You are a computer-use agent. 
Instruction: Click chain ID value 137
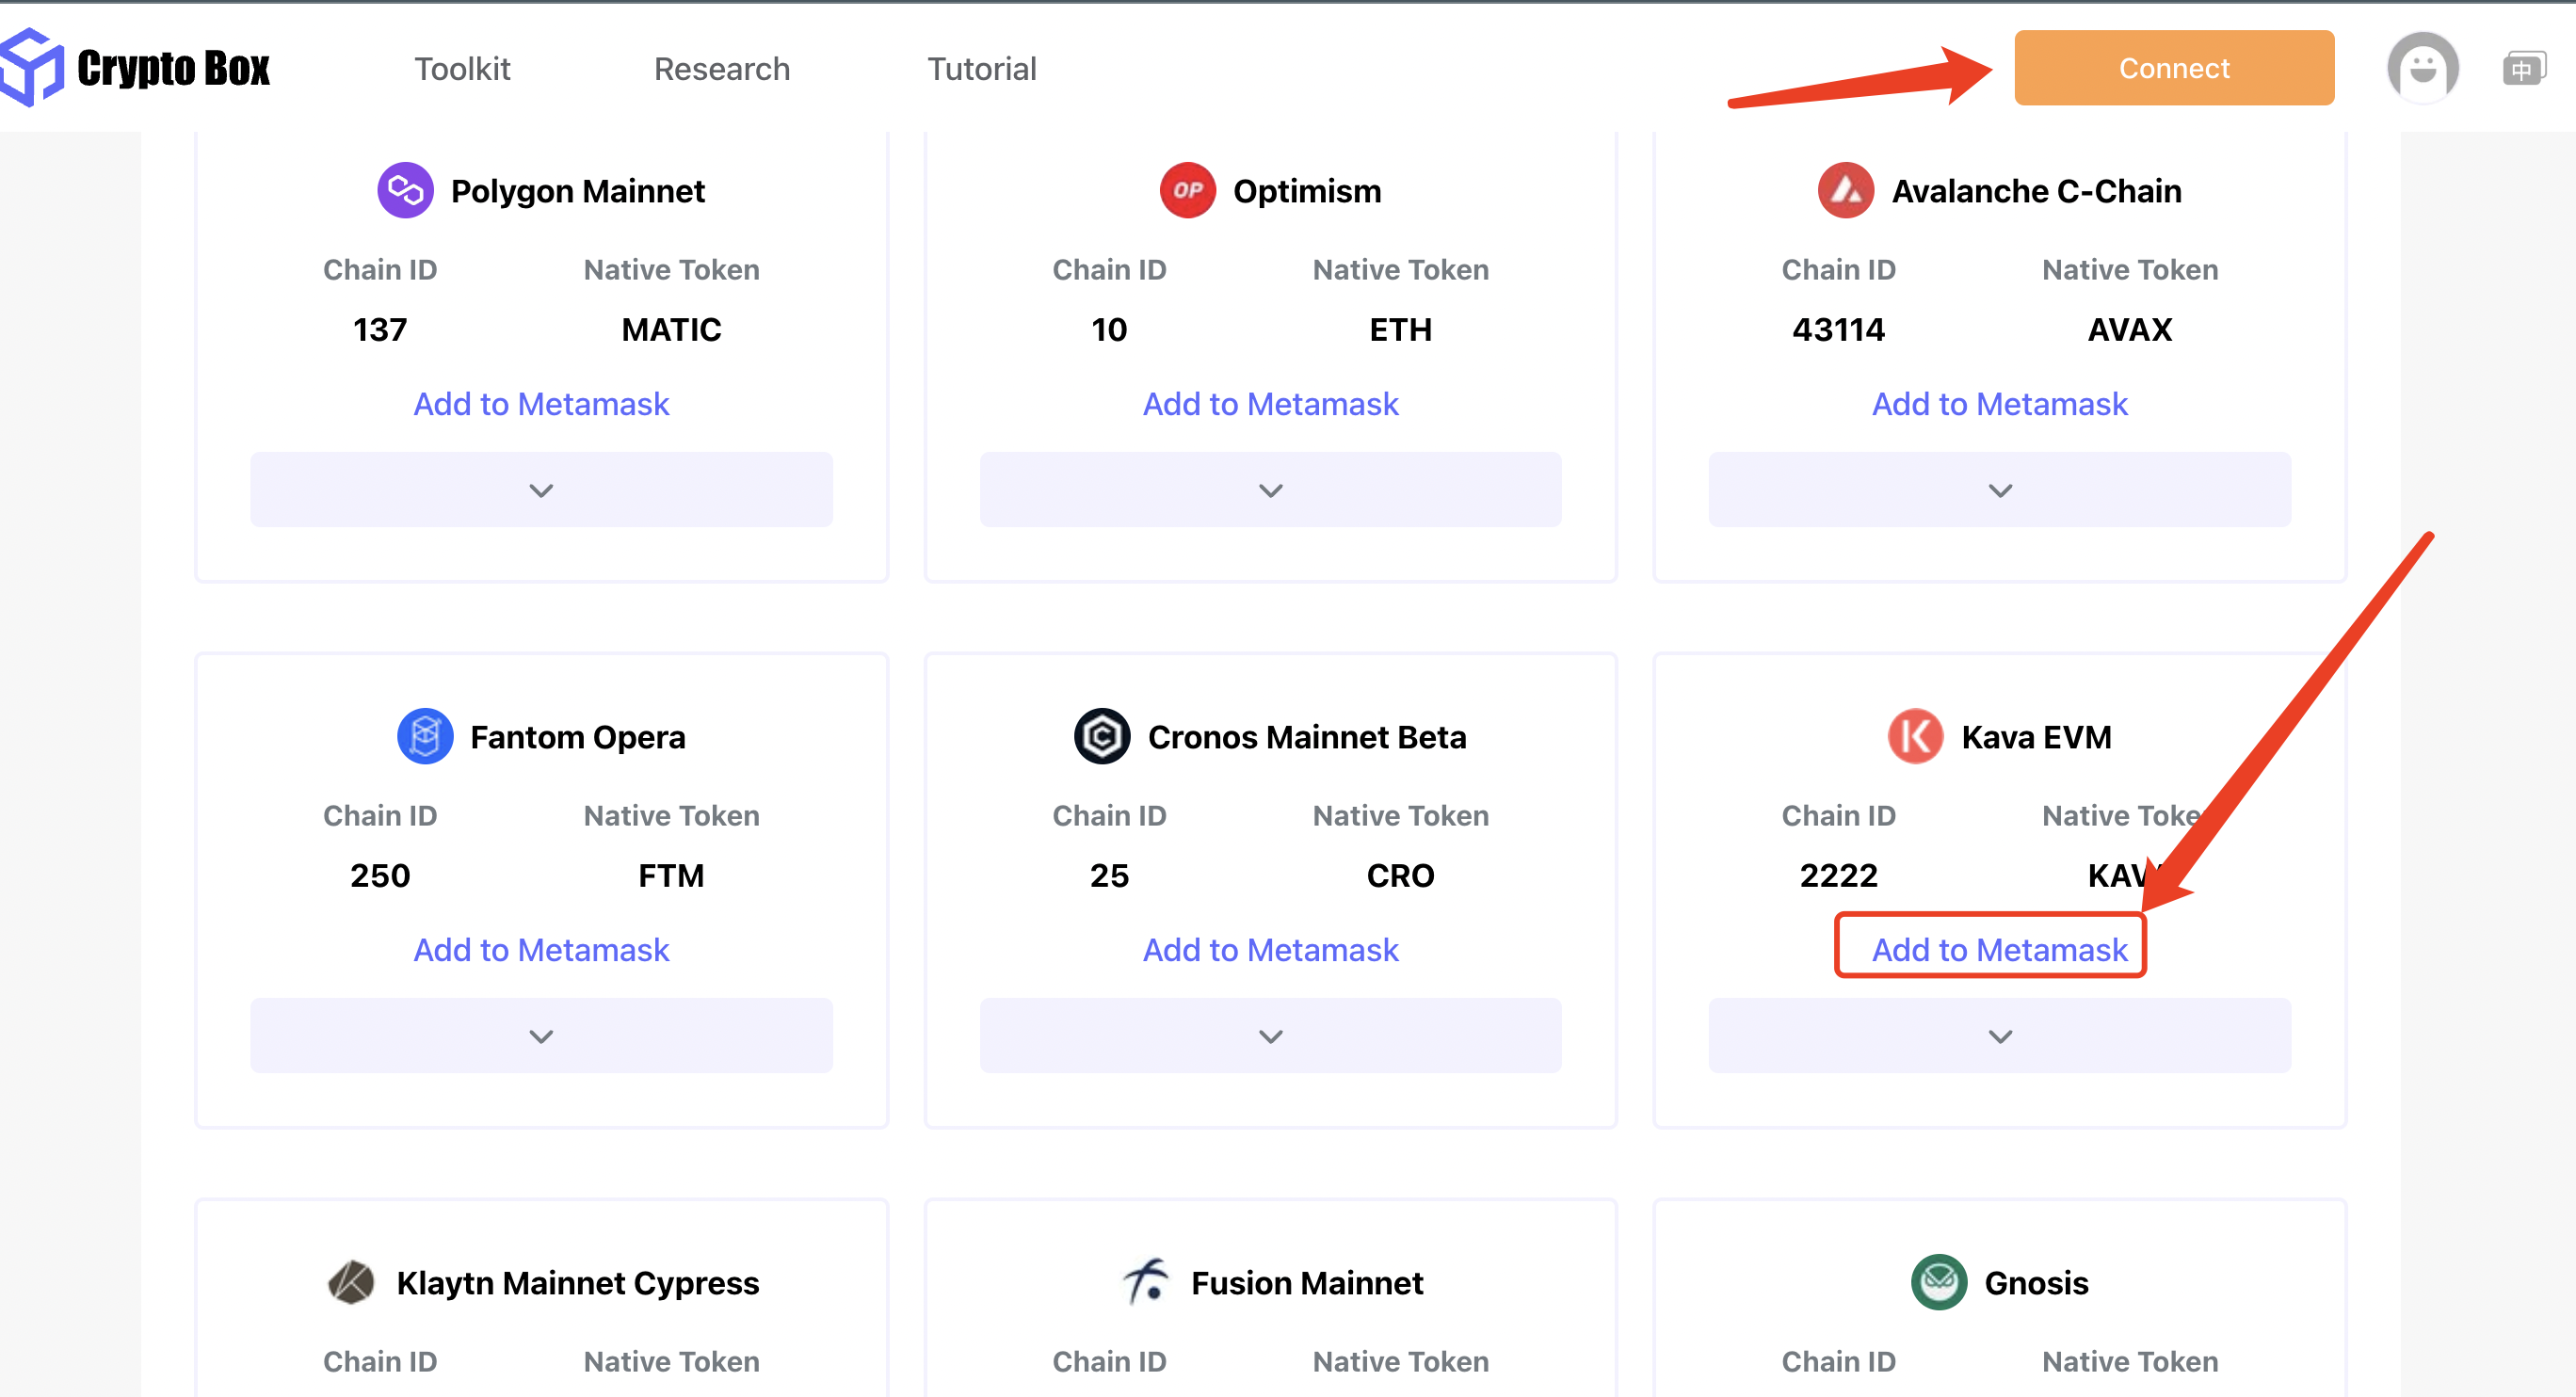380,330
